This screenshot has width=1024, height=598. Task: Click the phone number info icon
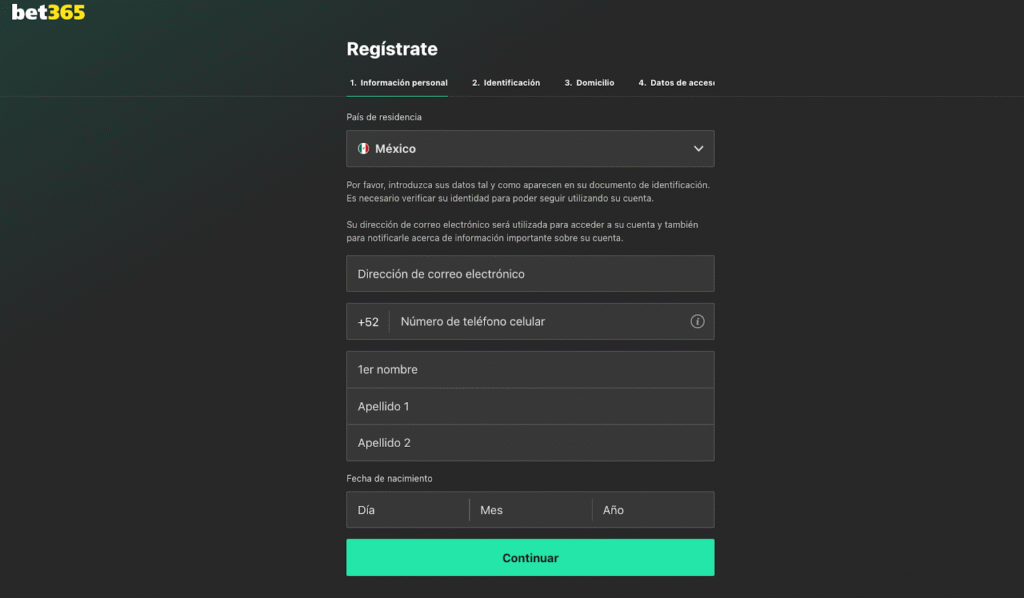[699, 321]
